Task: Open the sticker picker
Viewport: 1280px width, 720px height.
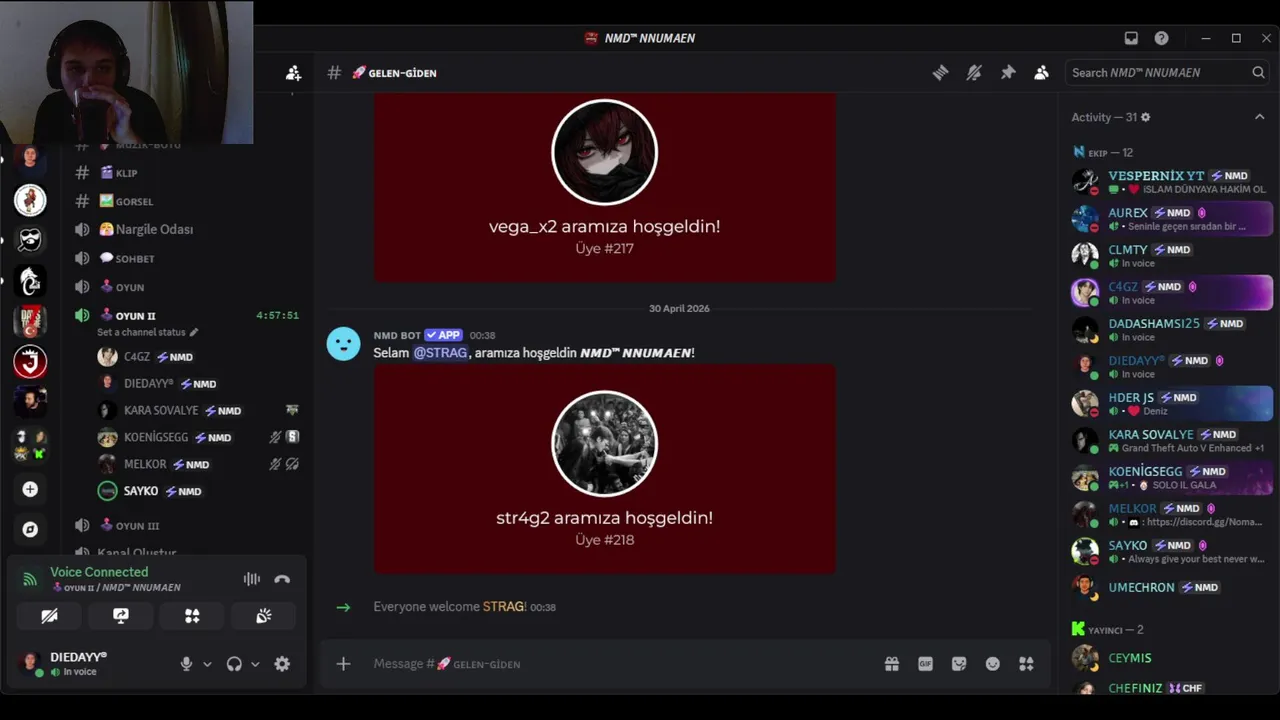Action: point(959,664)
